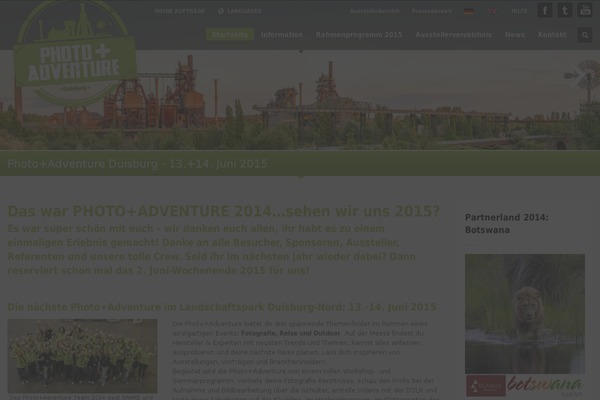Open the News menu item
Viewport: 600px width, 400px height.
click(x=515, y=35)
